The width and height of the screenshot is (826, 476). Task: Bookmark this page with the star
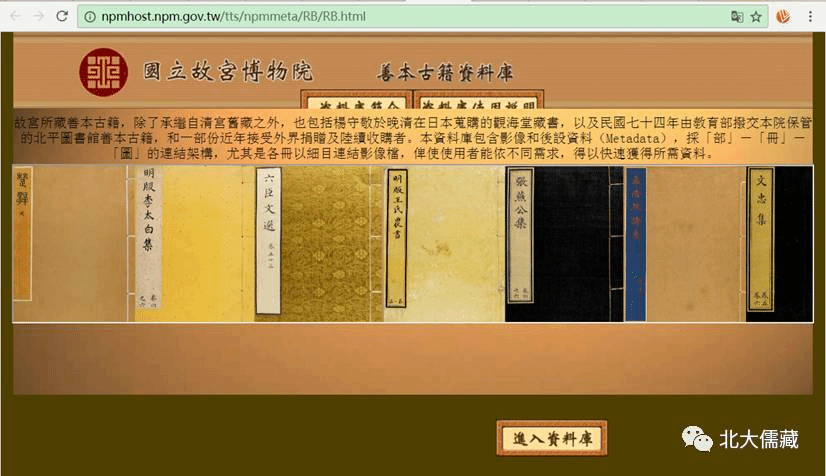coord(757,16)
